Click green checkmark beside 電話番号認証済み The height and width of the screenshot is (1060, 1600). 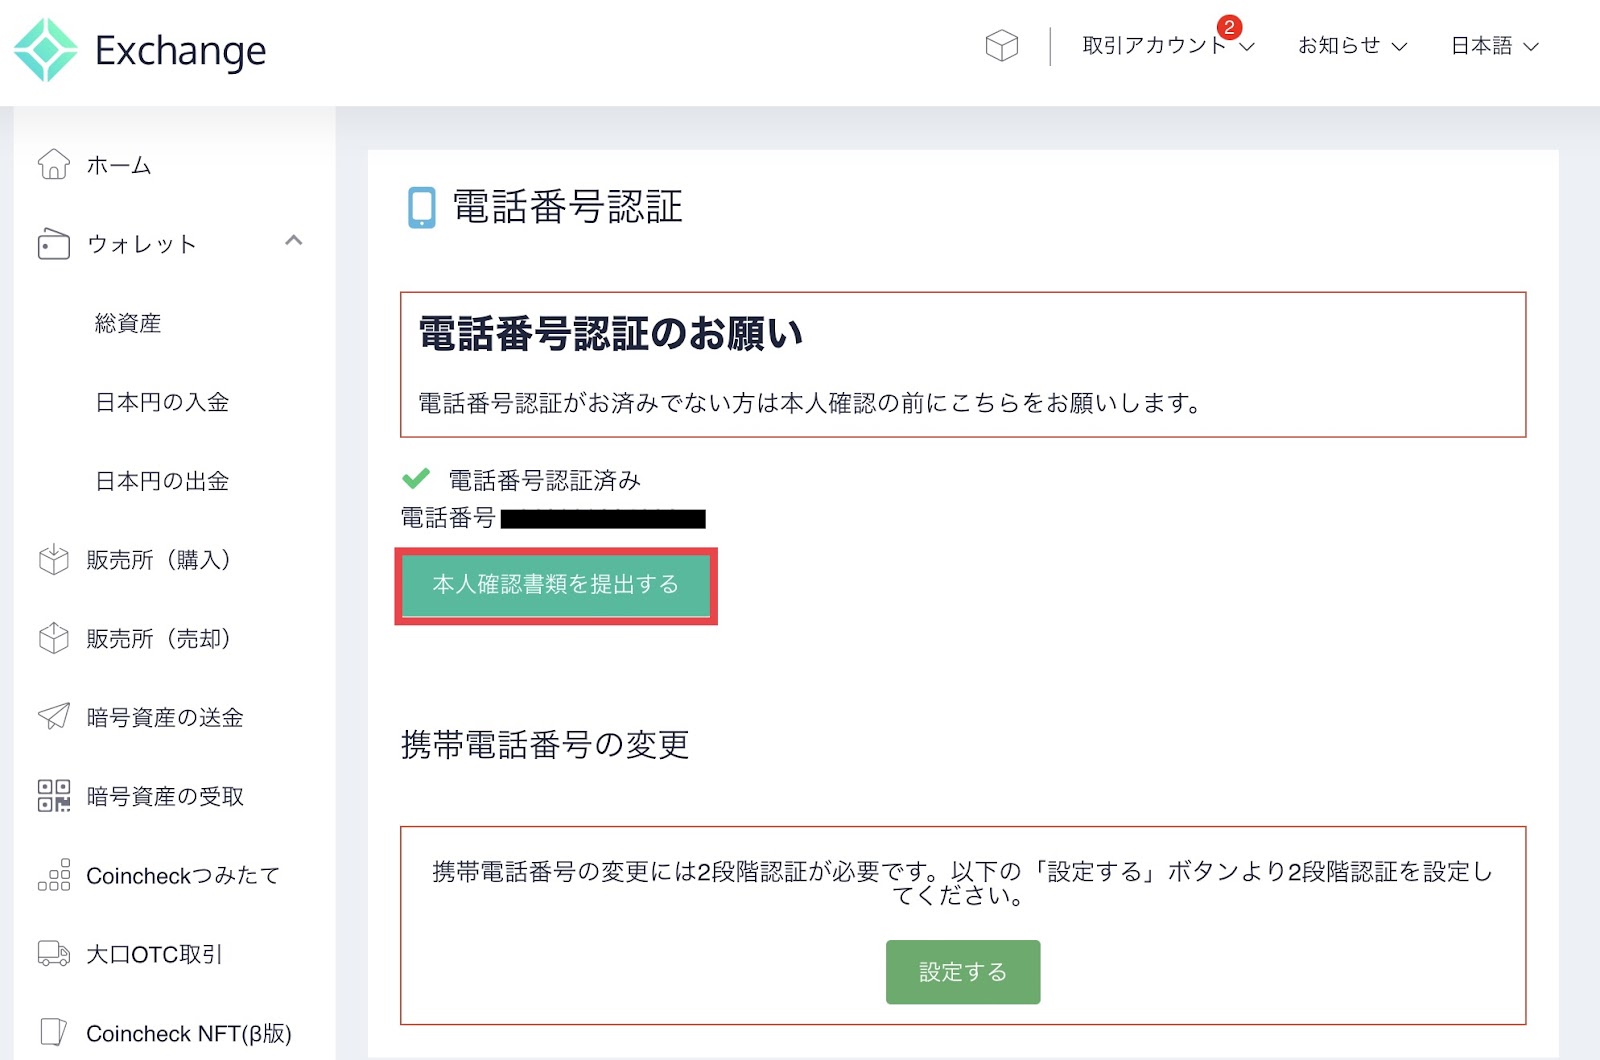tap(416, 479)
